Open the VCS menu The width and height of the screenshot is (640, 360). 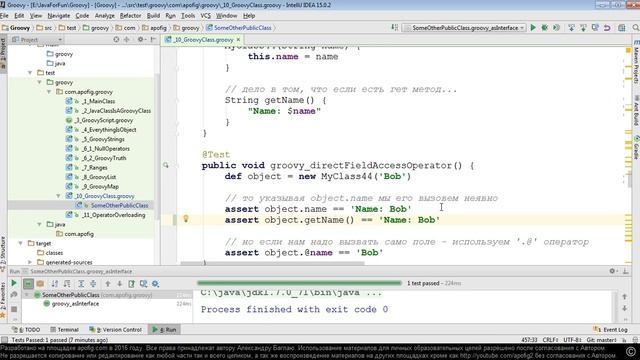coord(206,16)
